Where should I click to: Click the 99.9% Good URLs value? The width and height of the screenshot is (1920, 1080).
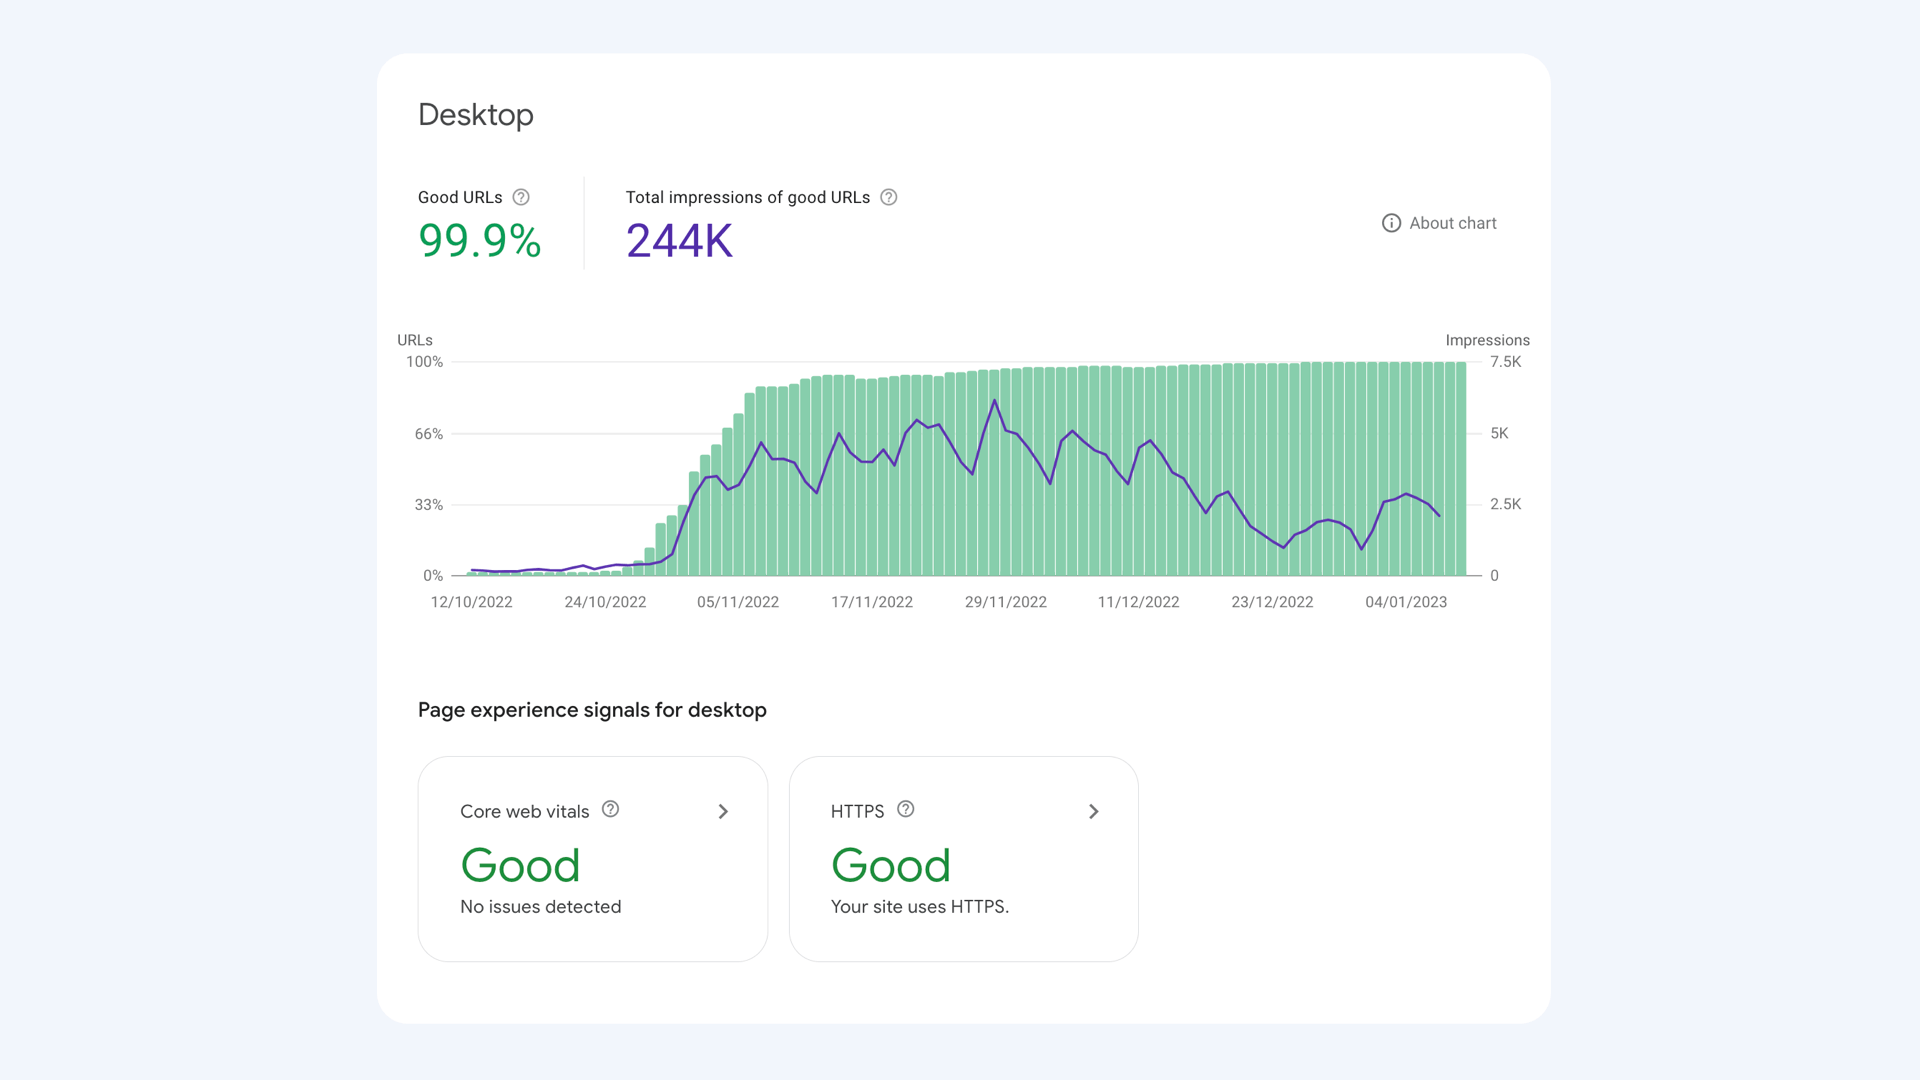[x=480, y=240]
